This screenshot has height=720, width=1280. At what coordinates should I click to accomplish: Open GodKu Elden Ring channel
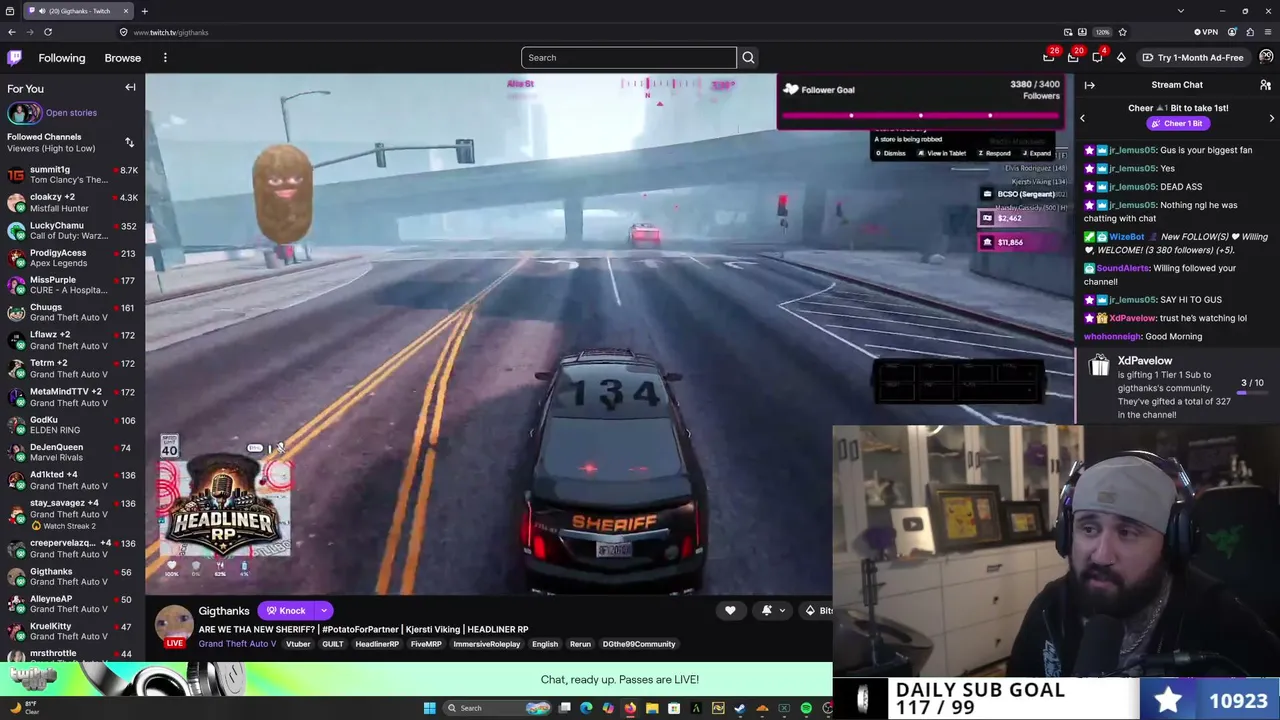point(72,425)
